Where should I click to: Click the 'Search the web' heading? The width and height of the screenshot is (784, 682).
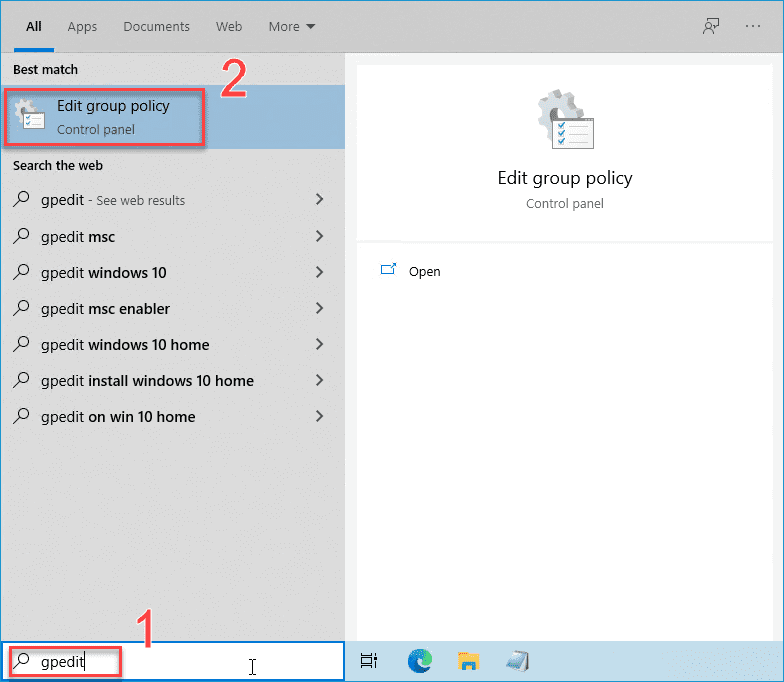coord(58,166)
